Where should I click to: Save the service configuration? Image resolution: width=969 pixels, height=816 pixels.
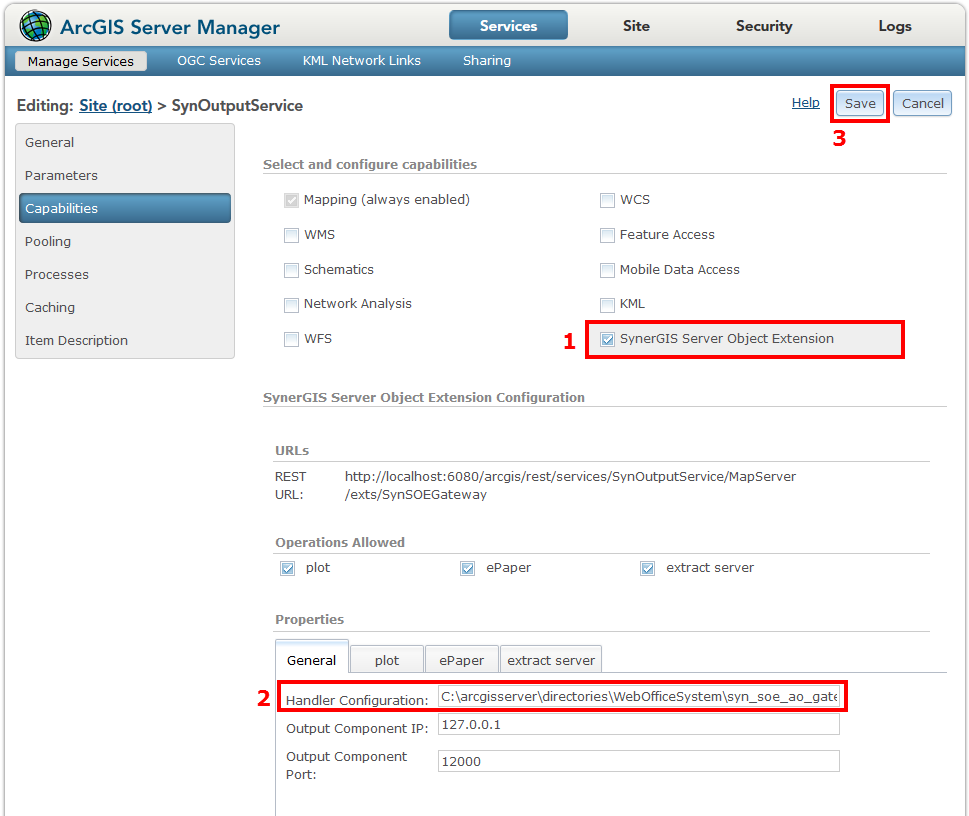tap(859, 103)
